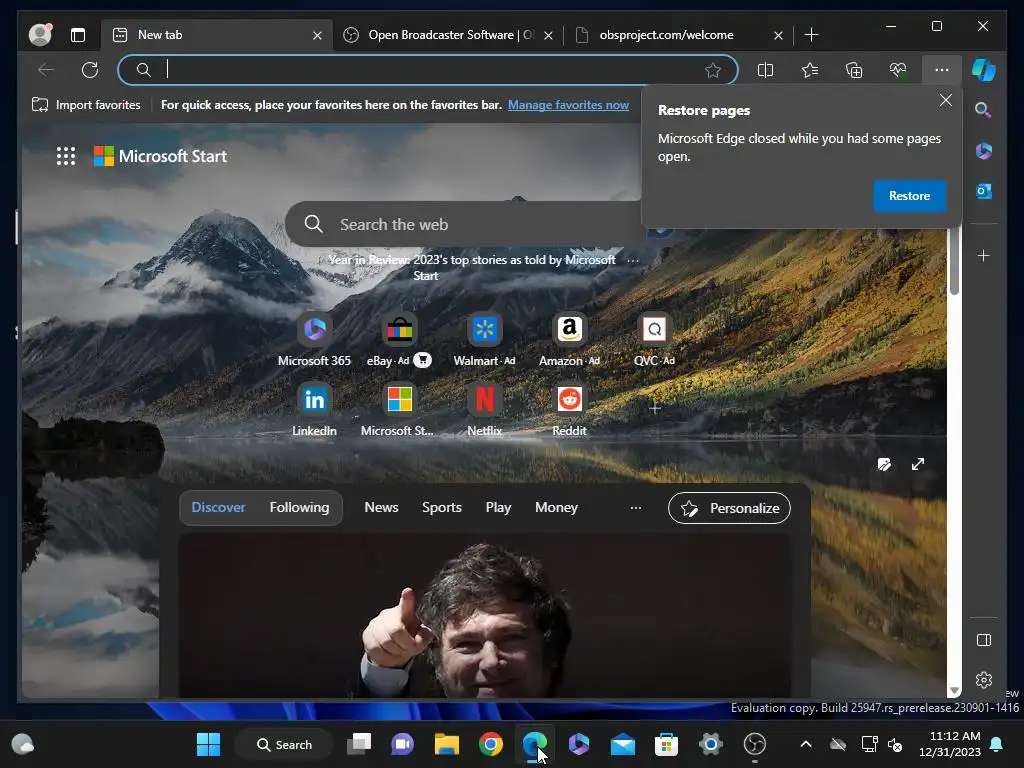This screenshot has width=1024, height=768.
Task: Open split screen view icon
Action: point(765,70)
